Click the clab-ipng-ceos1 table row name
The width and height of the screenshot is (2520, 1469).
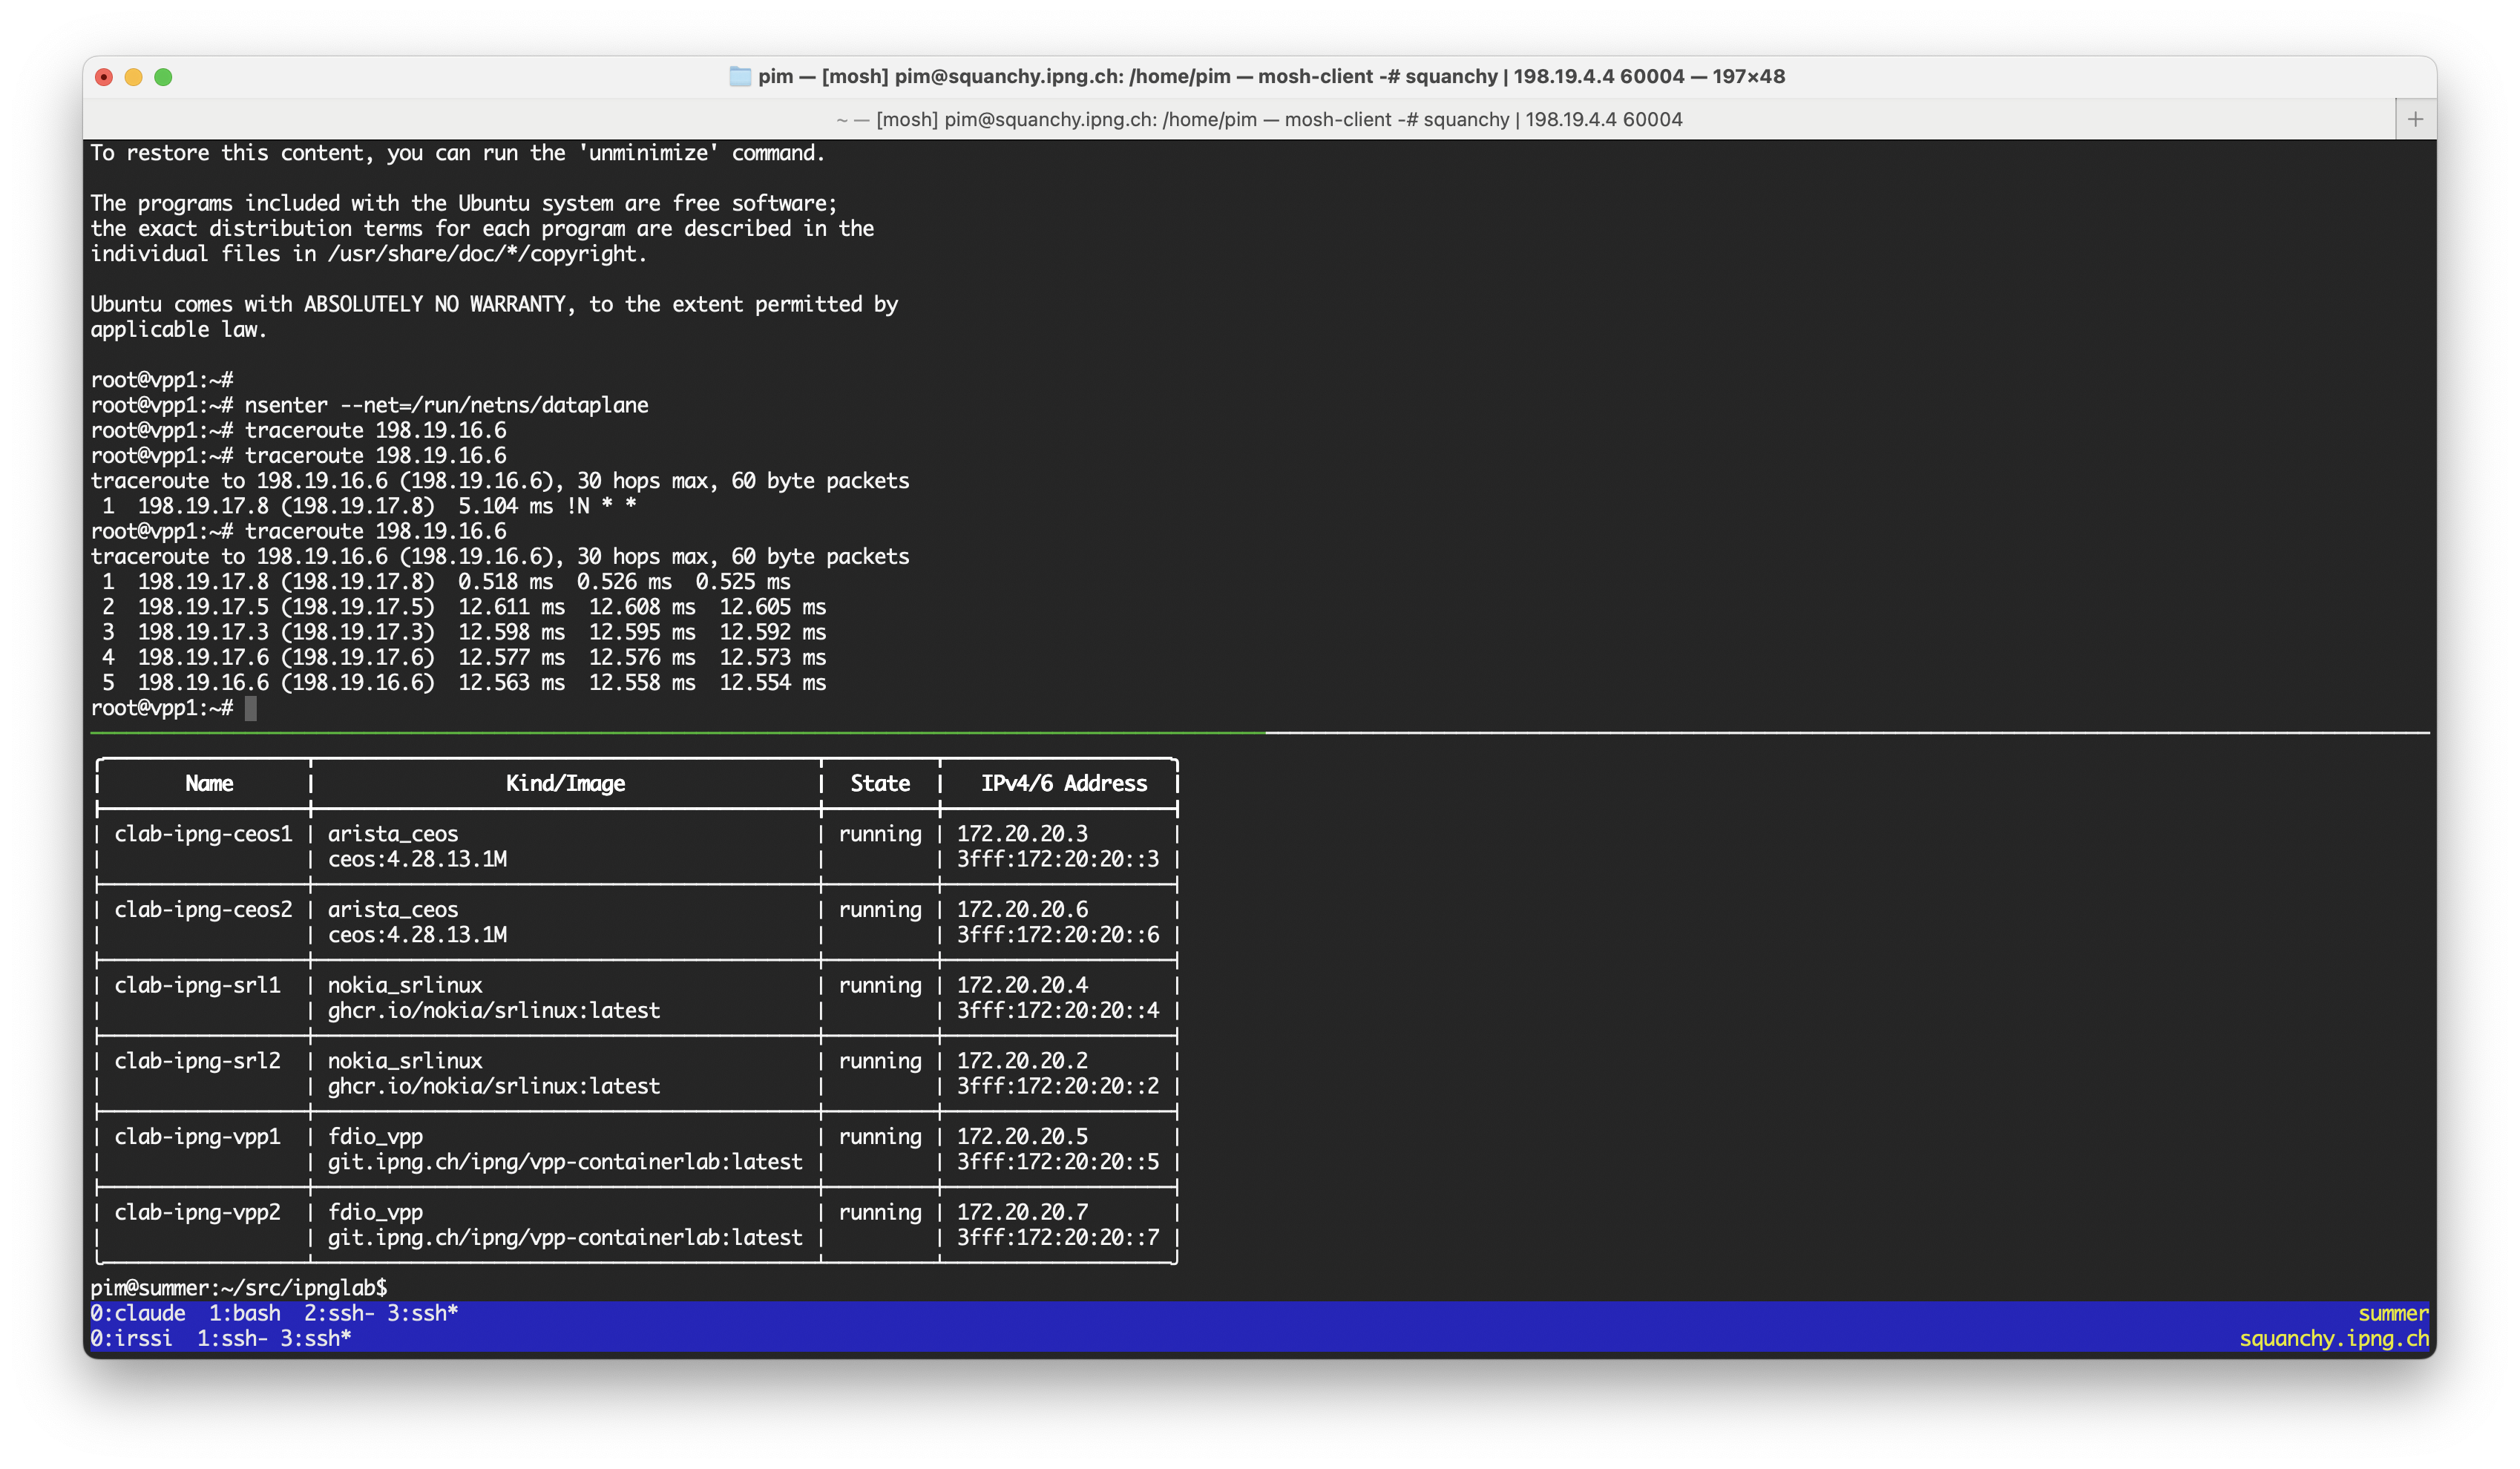click(x=203, y=834)
